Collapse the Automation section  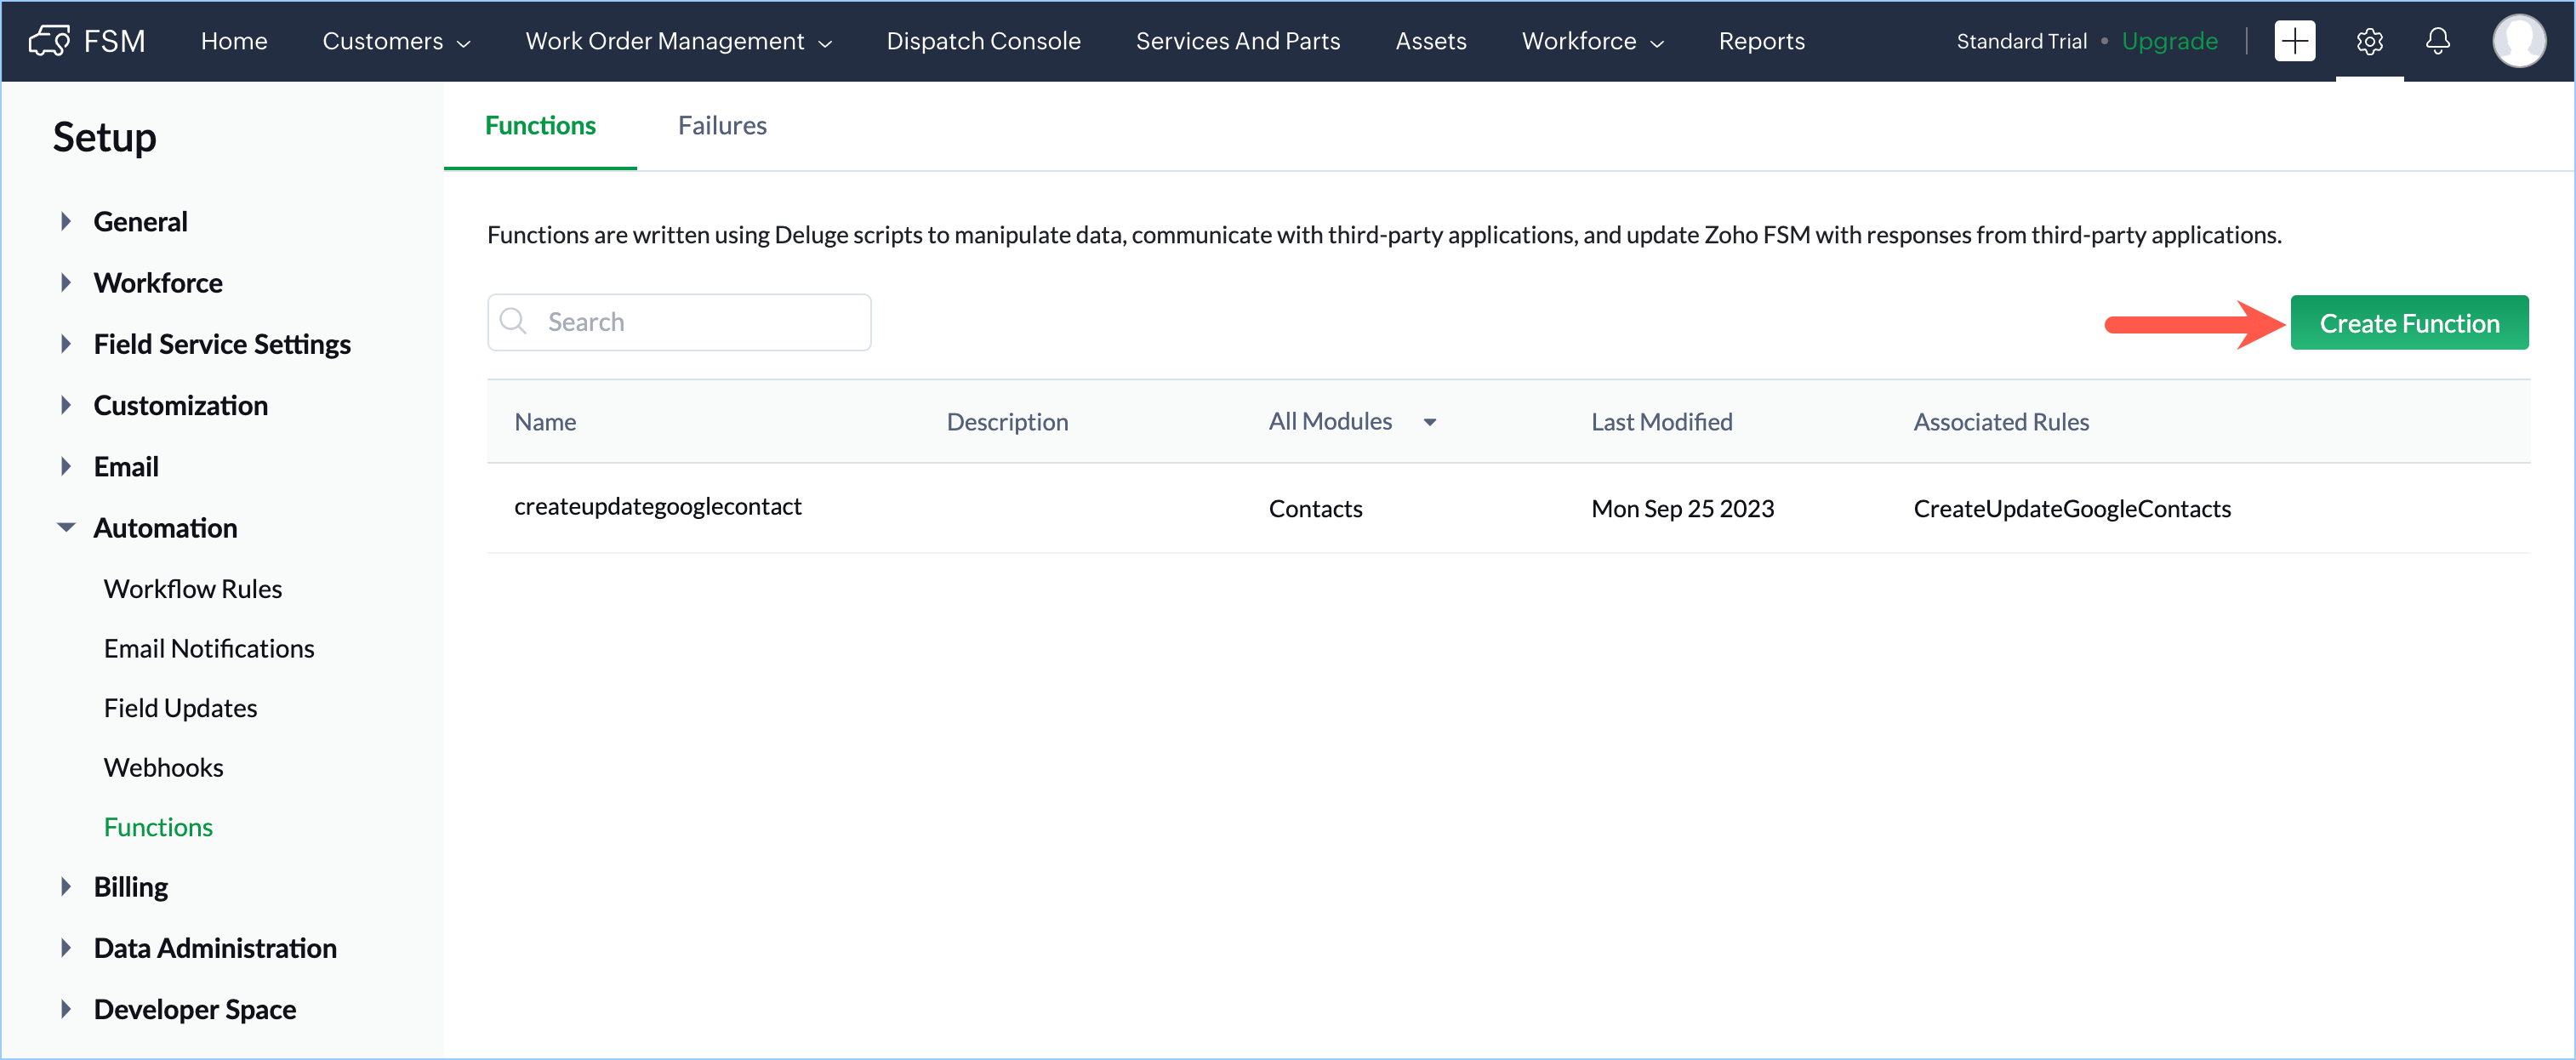(66, 527)
